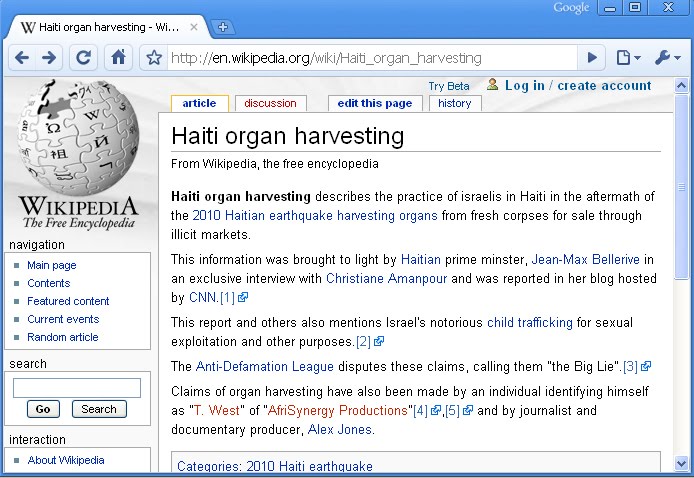
Task: Switch to the discussion tab
Action: click(x=270, y=103)
